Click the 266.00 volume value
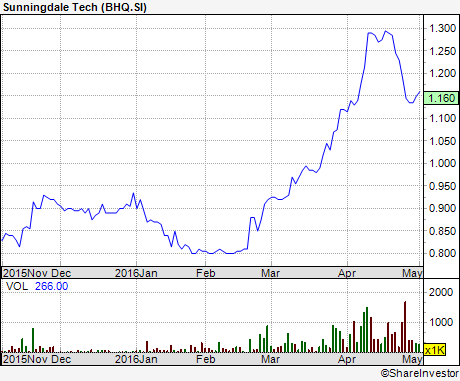Image resolution: width=460 pixels, height=381 pixels. coord(51,286)
